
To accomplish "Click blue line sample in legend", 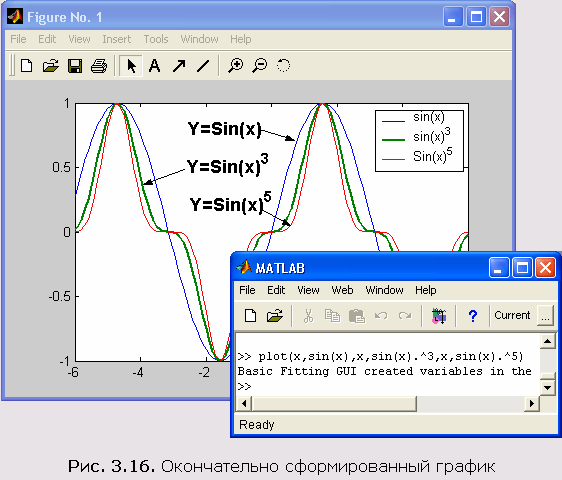I will click(394, 122).
